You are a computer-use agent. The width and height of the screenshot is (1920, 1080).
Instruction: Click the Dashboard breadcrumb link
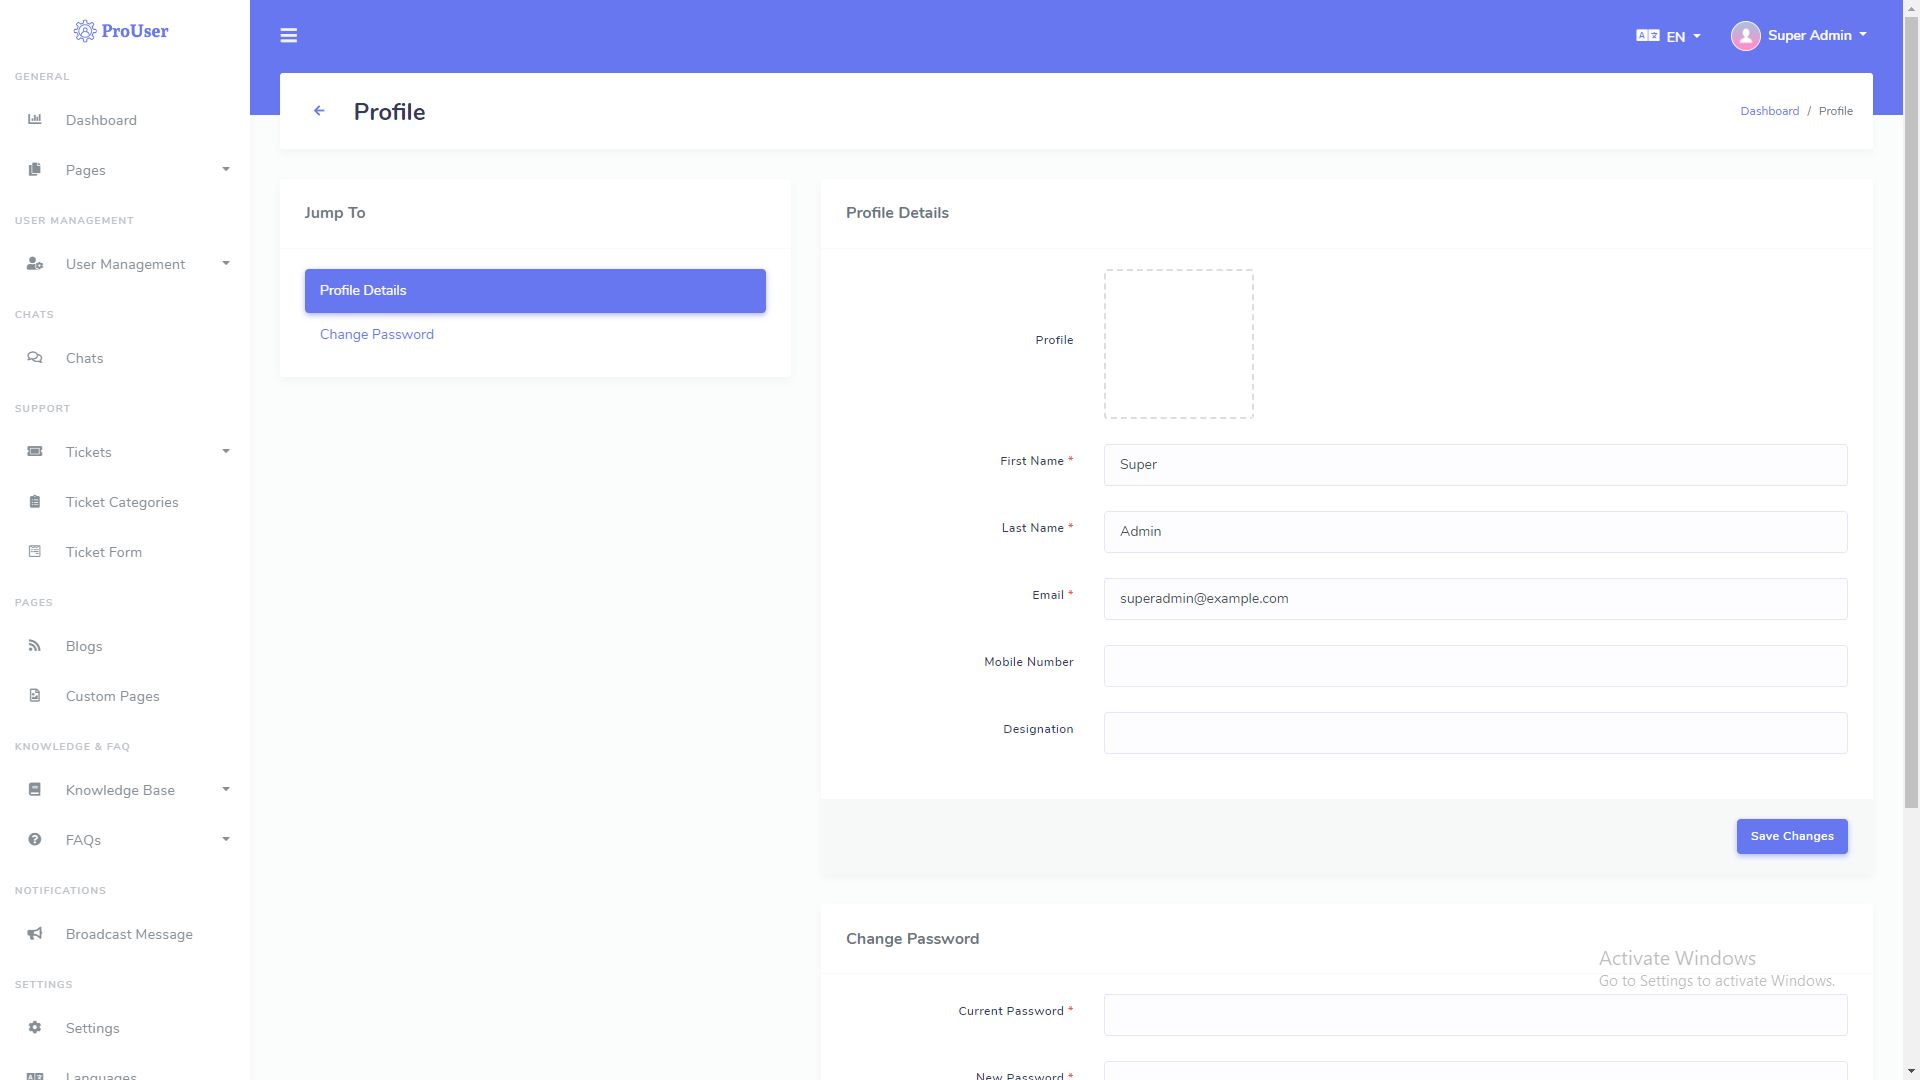click(1769, 111)
